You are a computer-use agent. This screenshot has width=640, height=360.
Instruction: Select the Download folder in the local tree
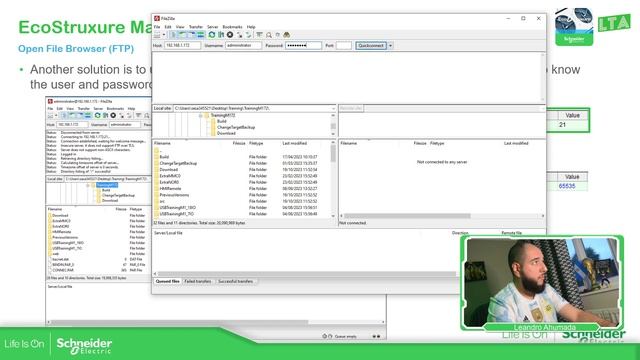click(x=226, y=133)
